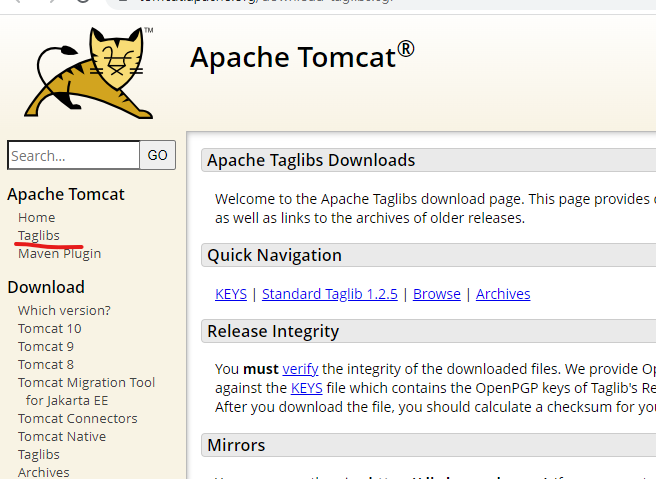
Task: Click the Quick Navigation heading
Action: [274, 255]
